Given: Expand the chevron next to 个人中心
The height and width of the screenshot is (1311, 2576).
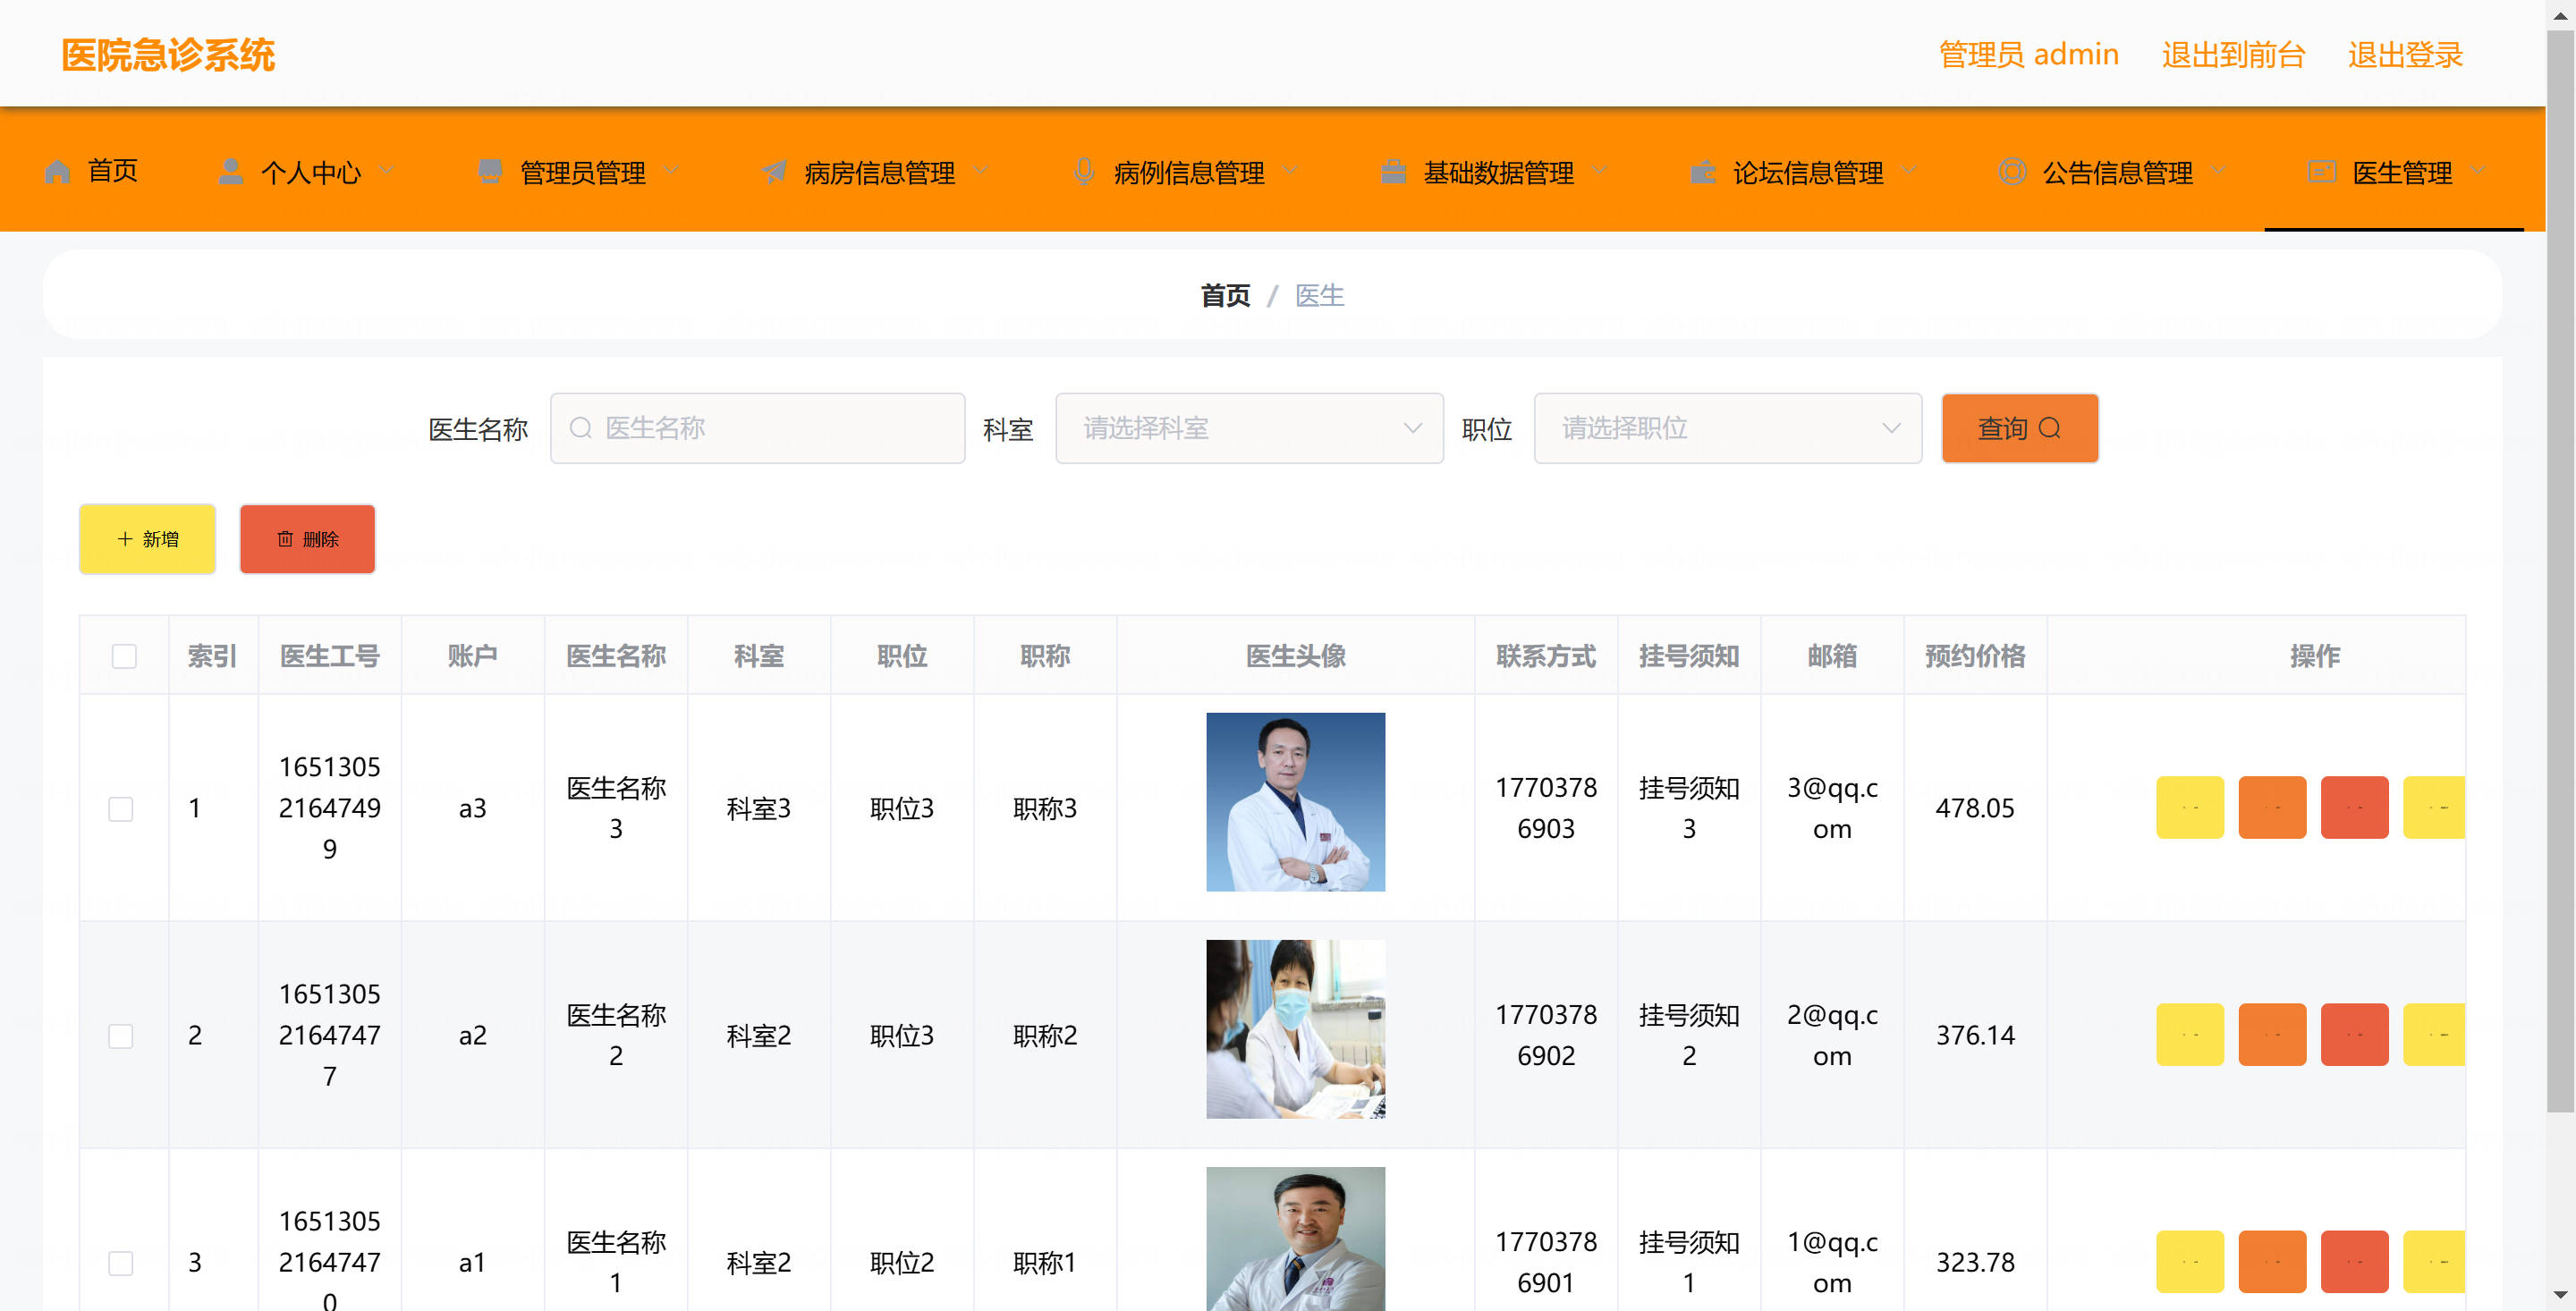Looking at the screenshot, I should 387,171.
